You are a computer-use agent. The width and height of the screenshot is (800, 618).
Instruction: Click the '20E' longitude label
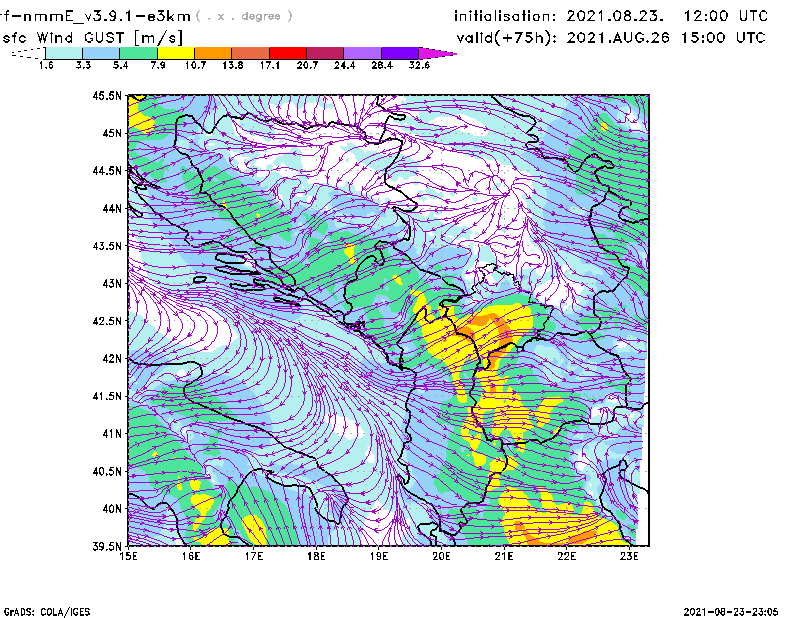click(441, 556)
